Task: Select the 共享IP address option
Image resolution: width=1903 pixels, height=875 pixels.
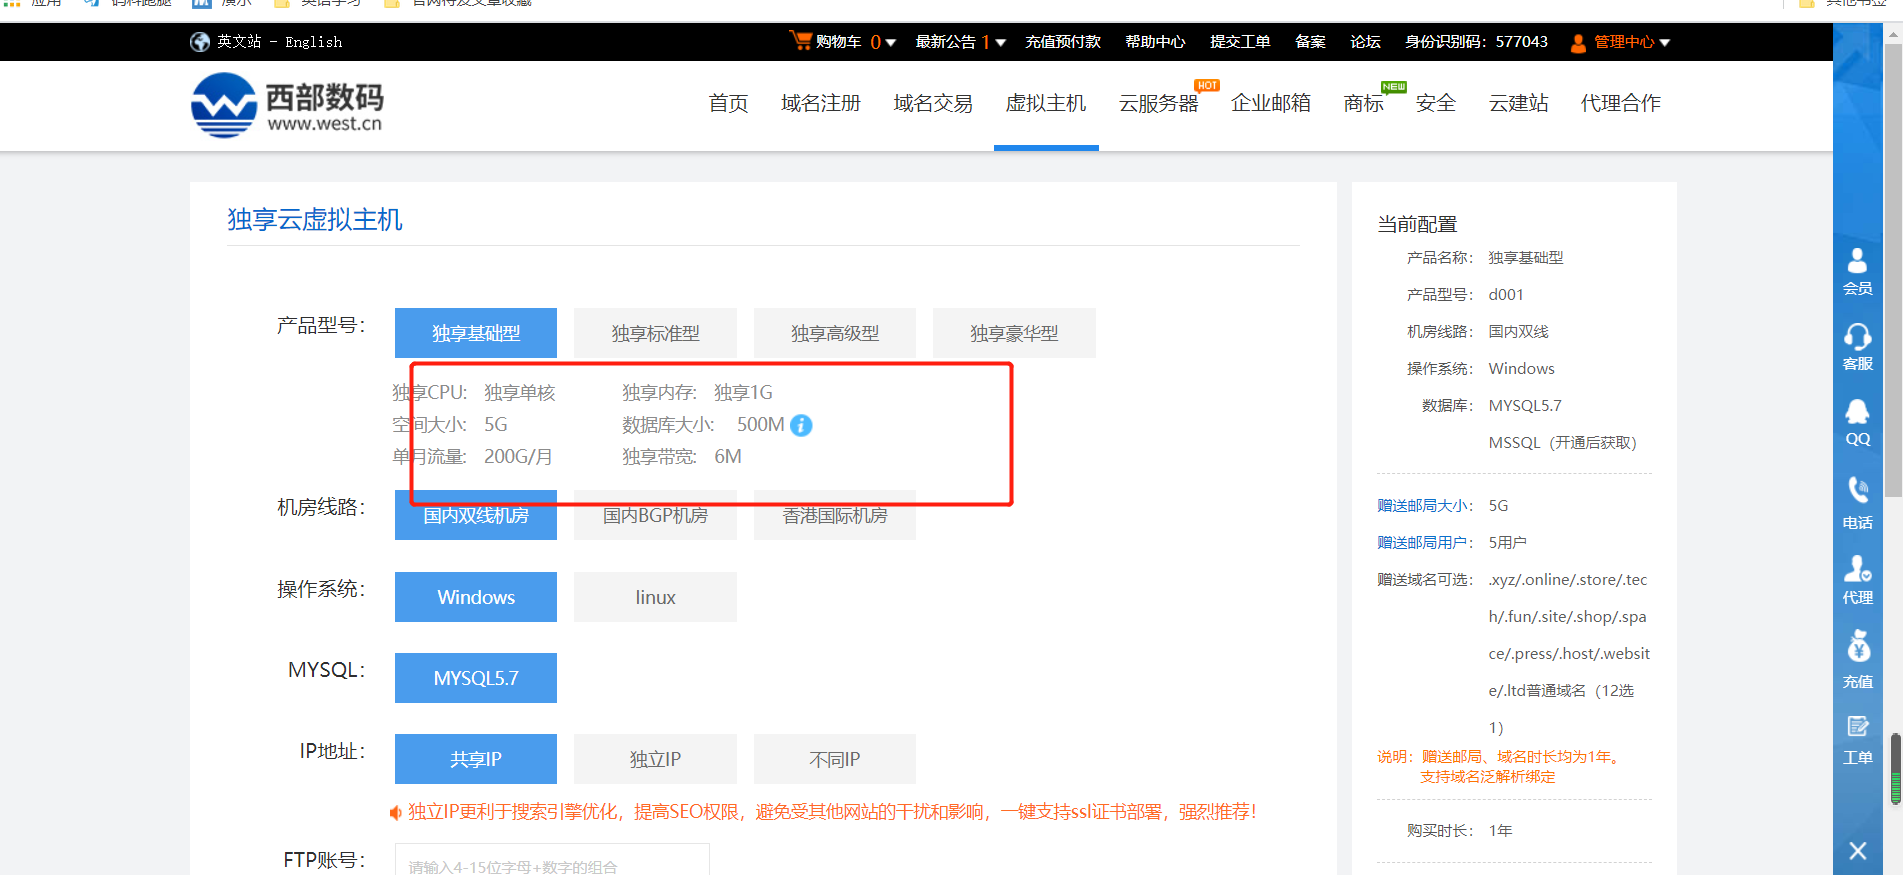Action: coord(476,759)
